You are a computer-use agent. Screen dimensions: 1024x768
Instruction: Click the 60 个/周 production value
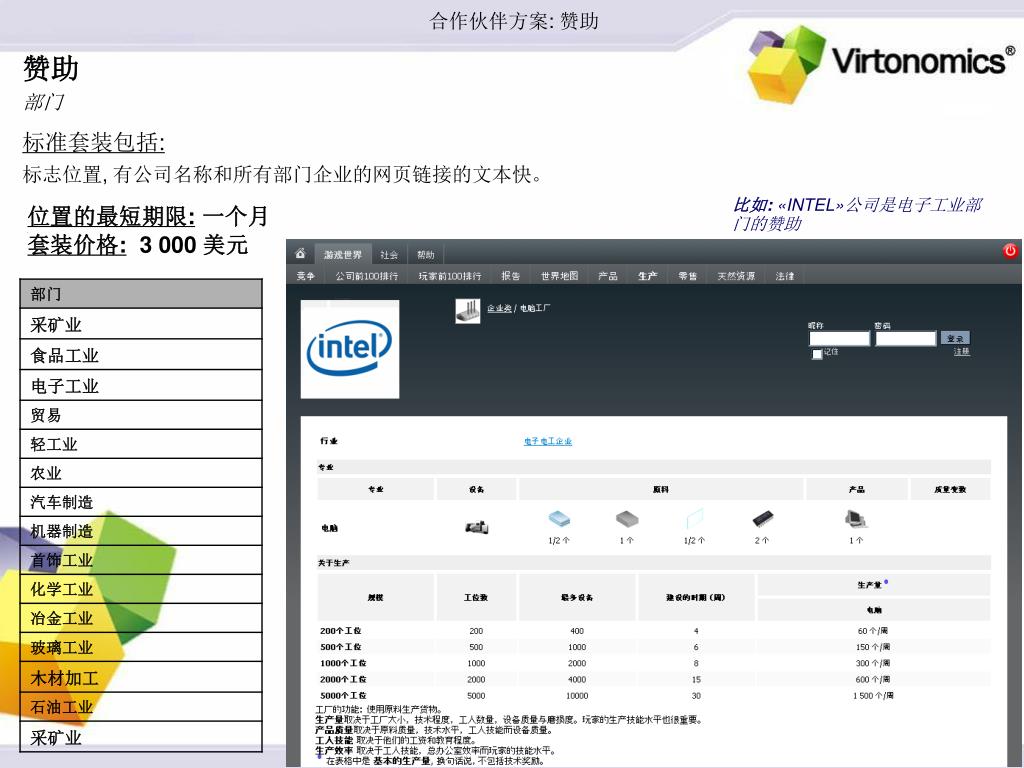(x=872, y=631)
